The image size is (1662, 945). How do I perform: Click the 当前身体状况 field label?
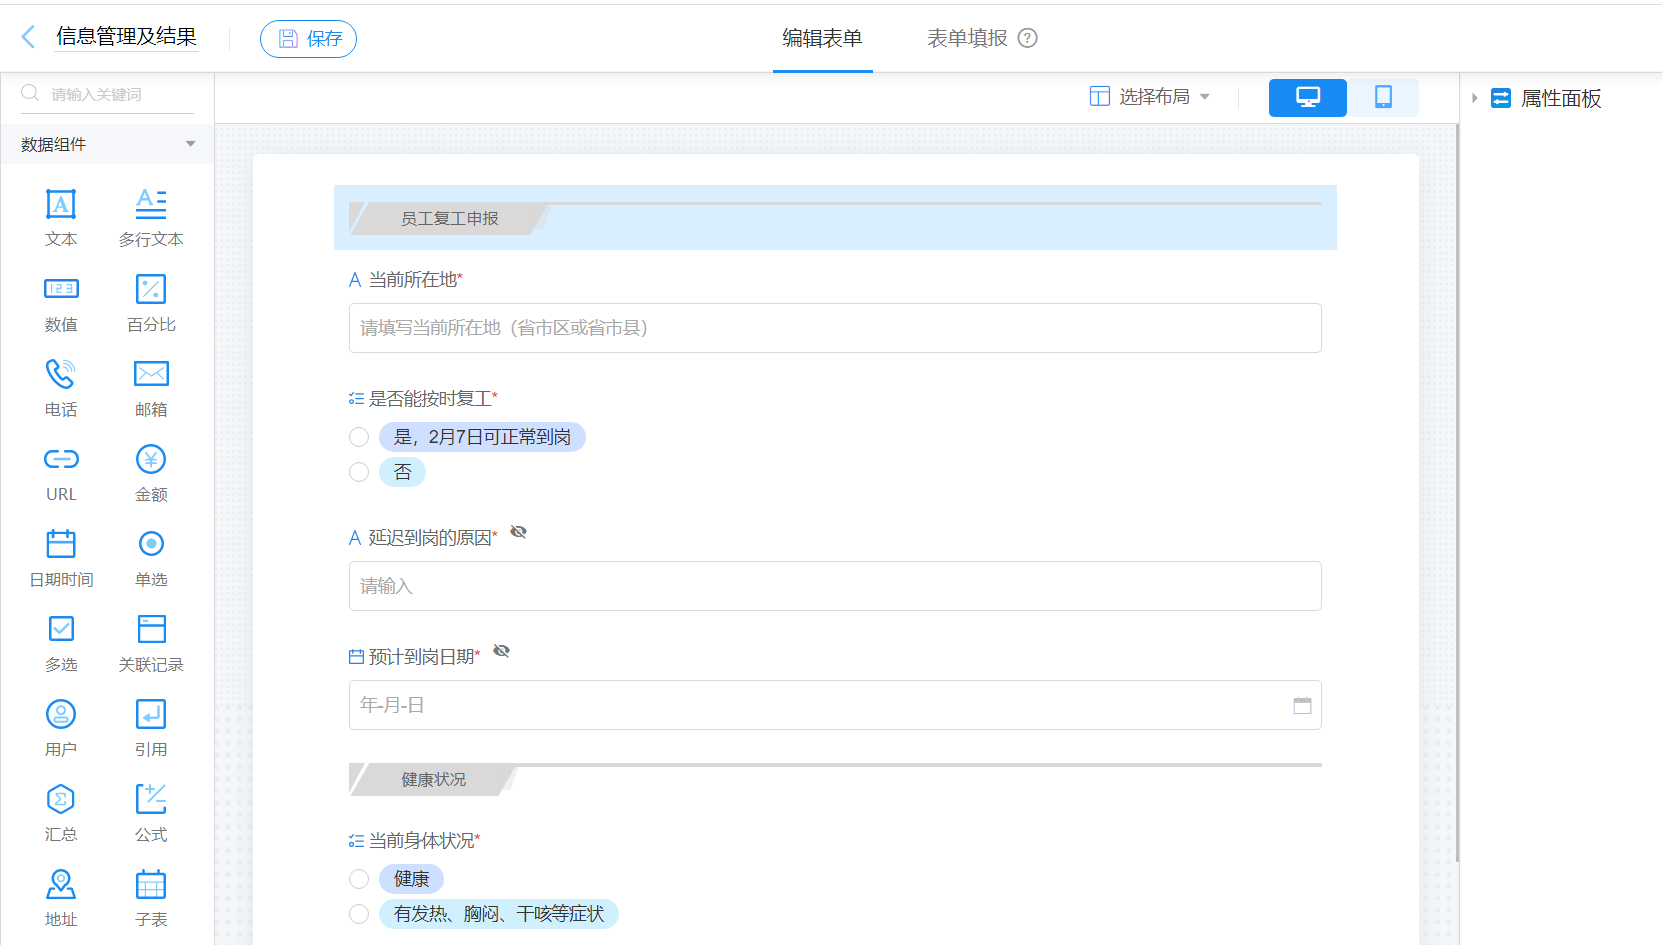422,841
